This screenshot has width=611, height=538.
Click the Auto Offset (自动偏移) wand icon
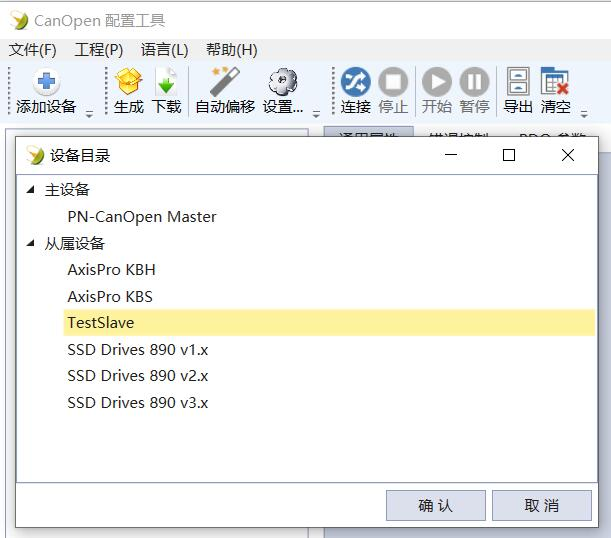pyautogui.click(x=224, y=84)
